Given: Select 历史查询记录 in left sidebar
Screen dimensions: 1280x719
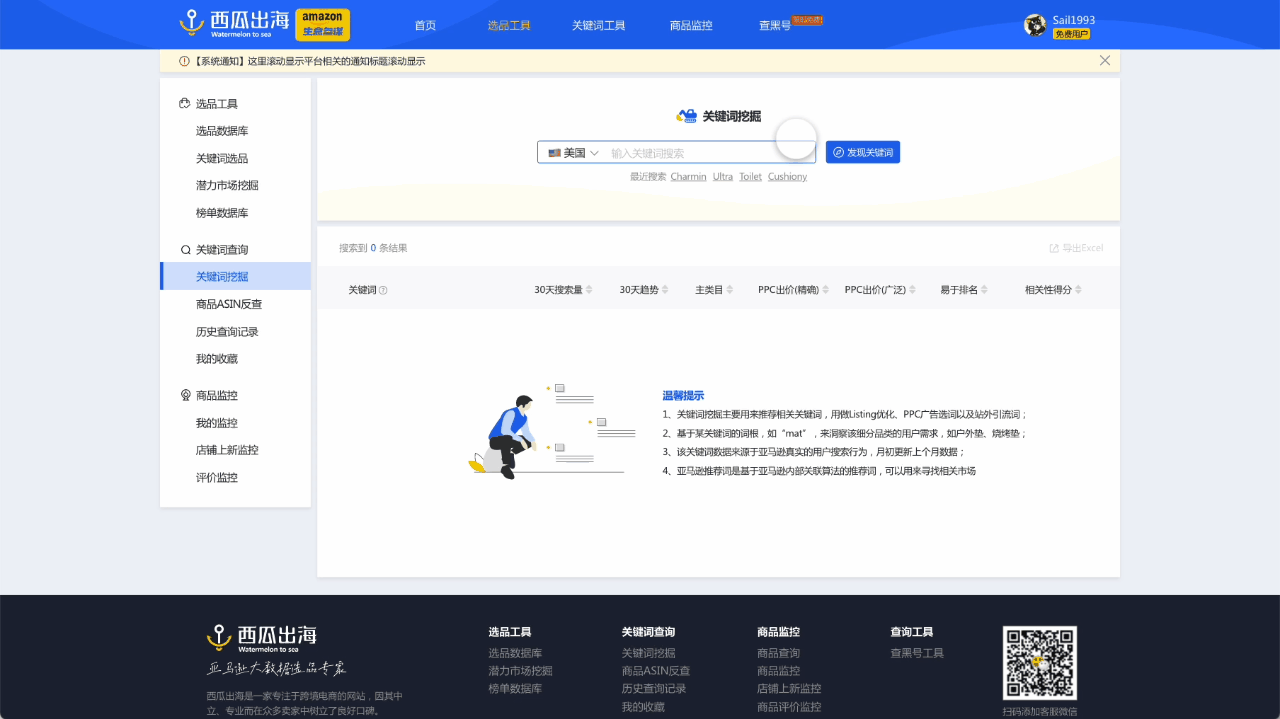Looking at the screenshot, I should click(227, 332).
